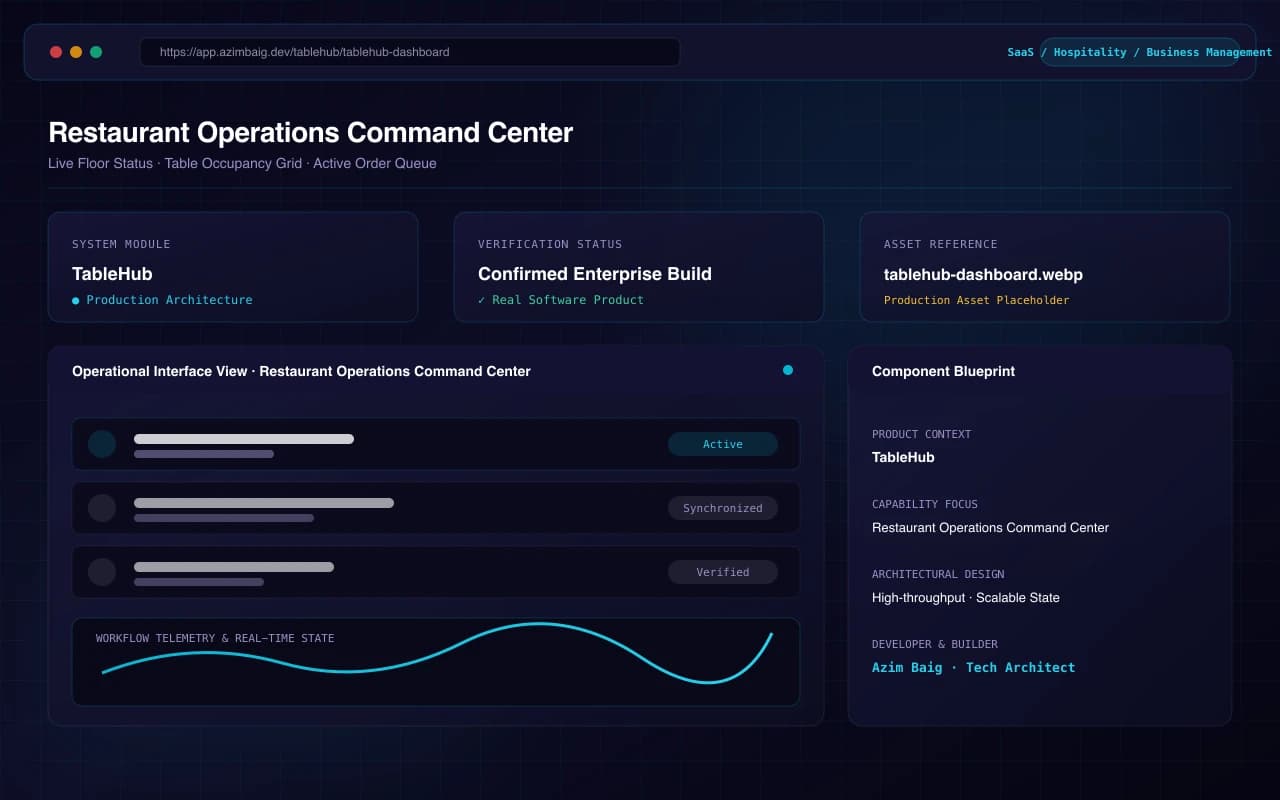Image resolution: width=1280 pixels, height=800 pixels.
Task: Click the 'PRODUCT CONTEXT' label
Action: tap(921, 434)
